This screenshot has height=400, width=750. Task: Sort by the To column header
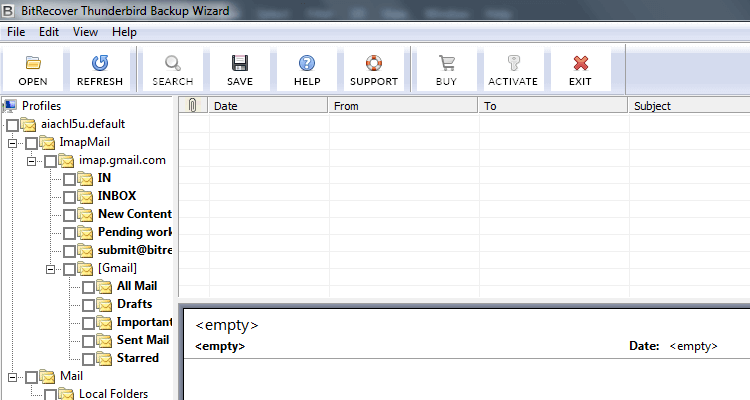click(x=553, y=105)
